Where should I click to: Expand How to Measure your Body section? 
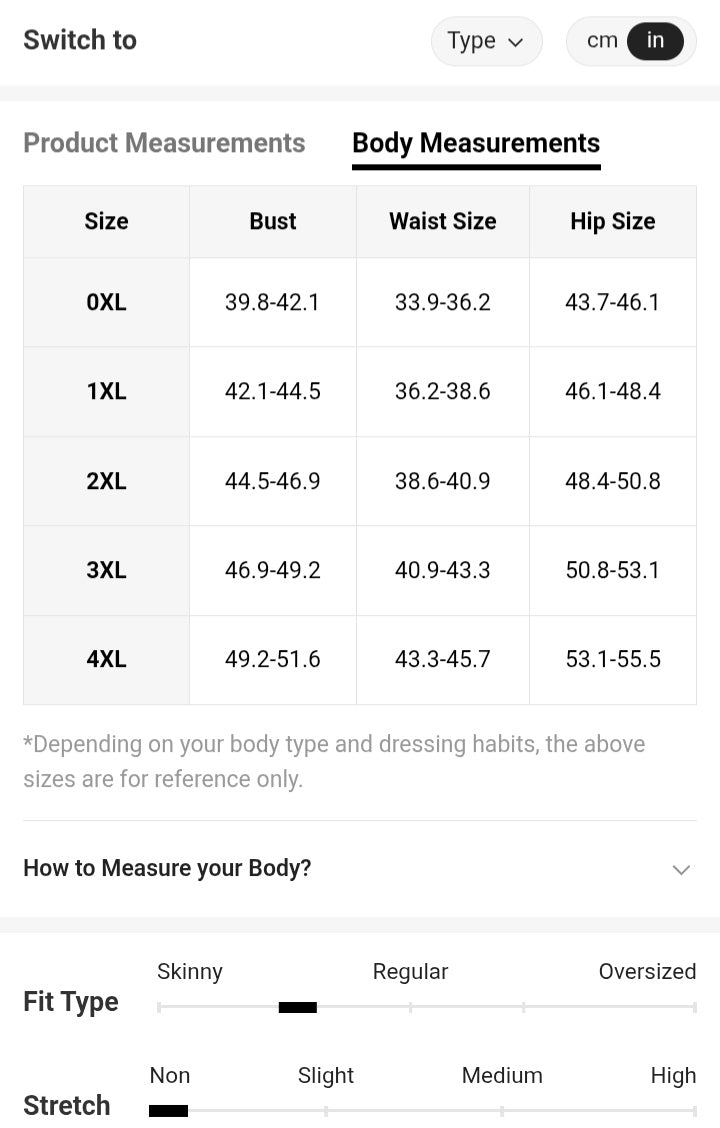[167, 868]
